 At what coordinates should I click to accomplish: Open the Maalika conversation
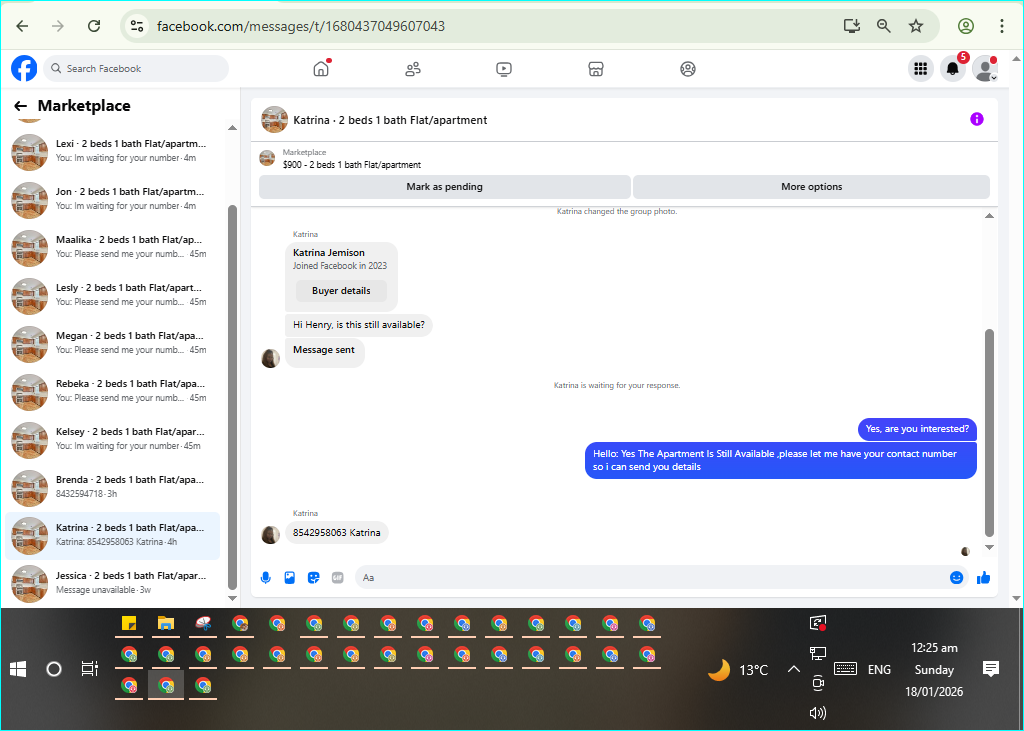click(112, 247)
